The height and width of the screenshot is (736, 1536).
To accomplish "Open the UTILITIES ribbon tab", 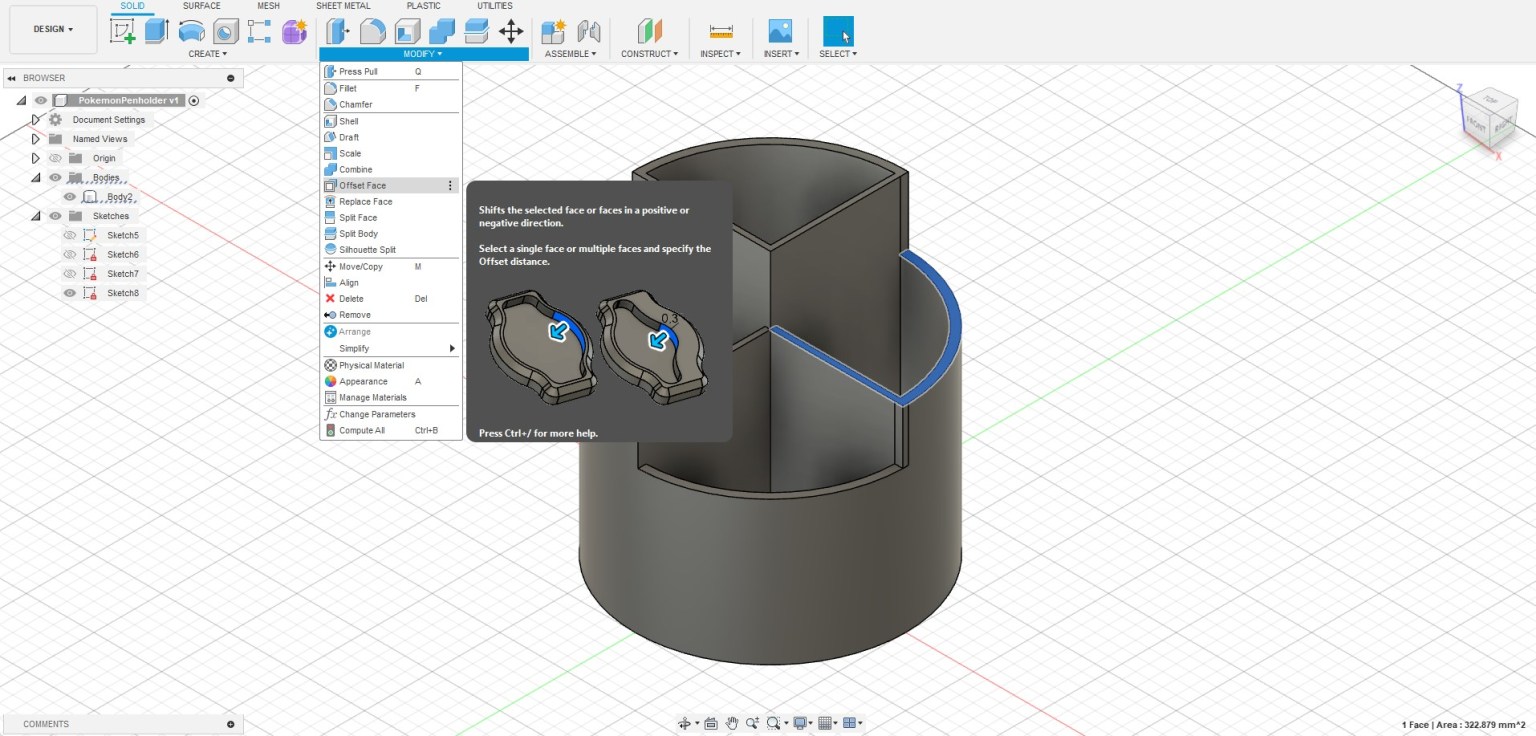I will (x=493, y=6).
